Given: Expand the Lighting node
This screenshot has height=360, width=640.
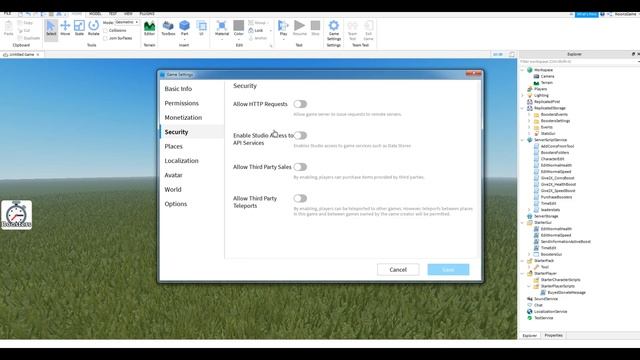Looking at the screenshot, I should [522, 96].
